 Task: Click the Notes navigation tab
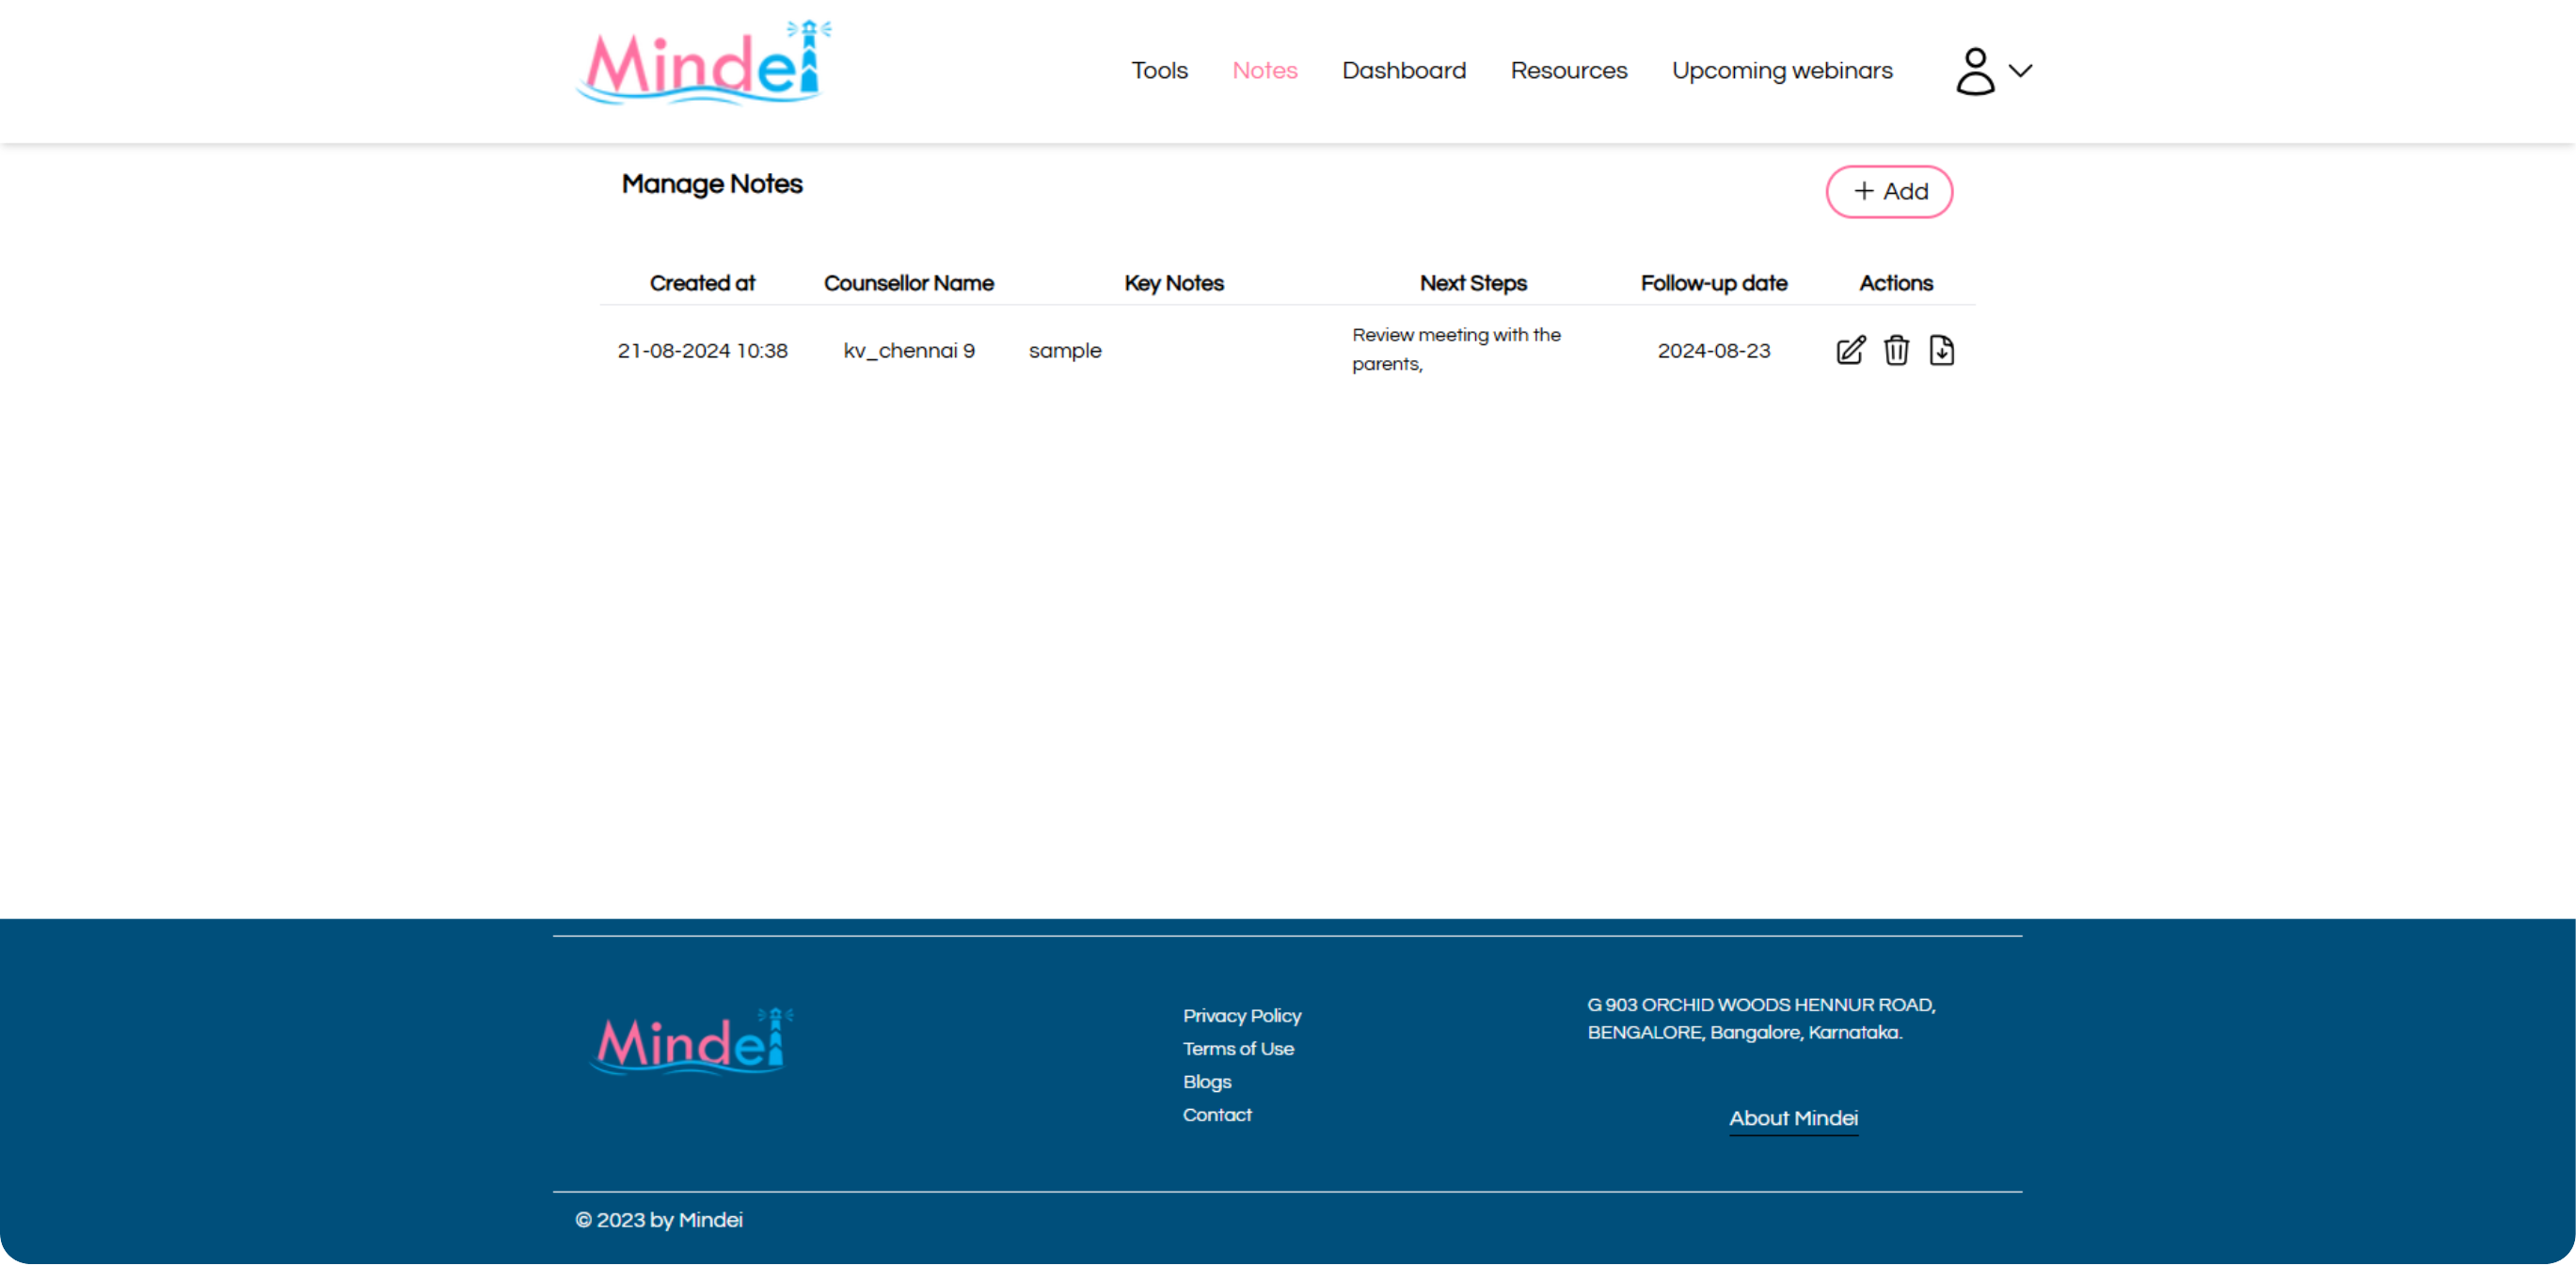[x=1266, y=71]
